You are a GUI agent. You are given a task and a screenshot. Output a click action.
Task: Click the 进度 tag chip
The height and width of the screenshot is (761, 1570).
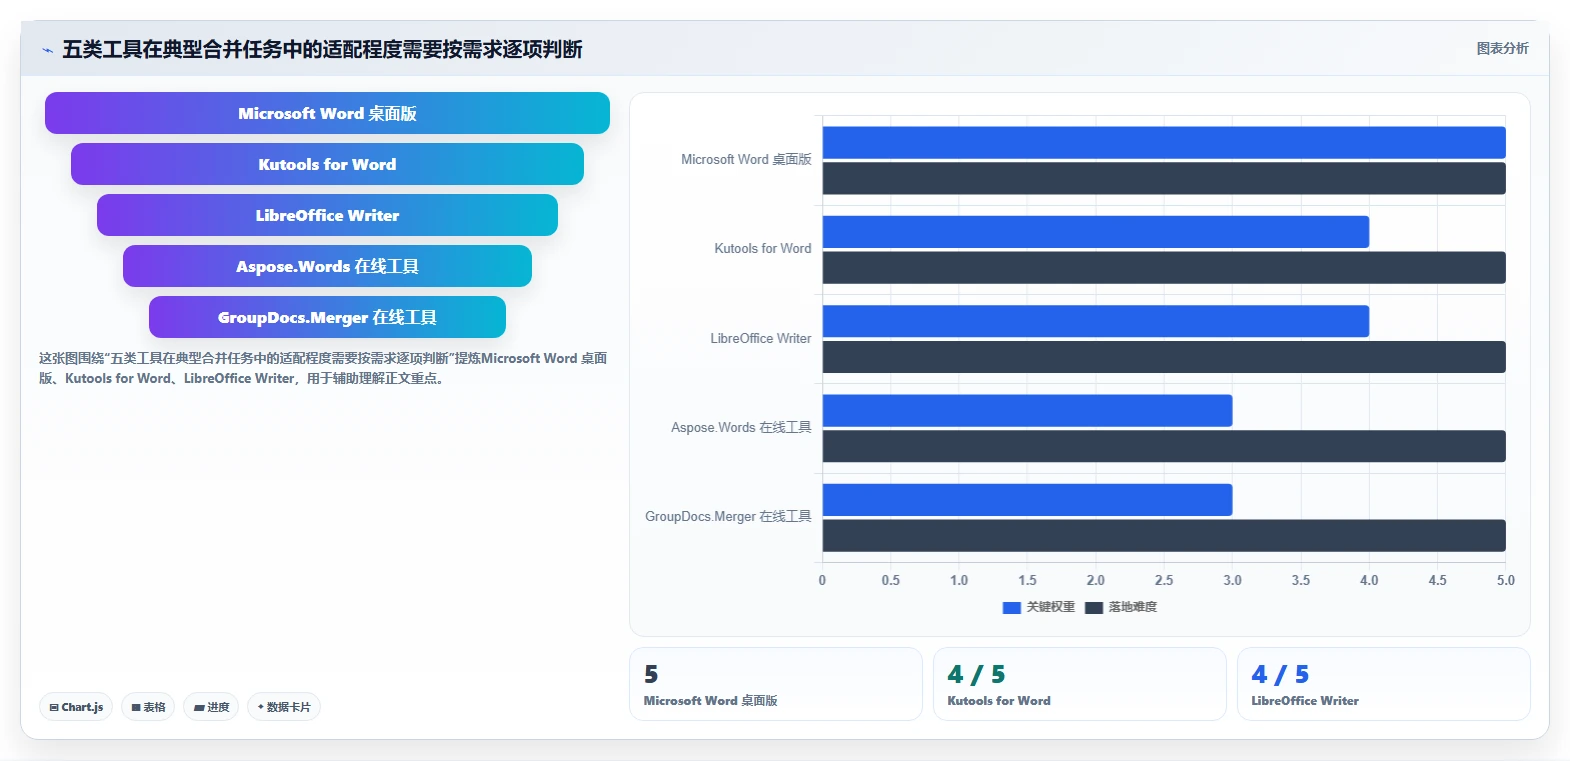click(x=211, y=707)
